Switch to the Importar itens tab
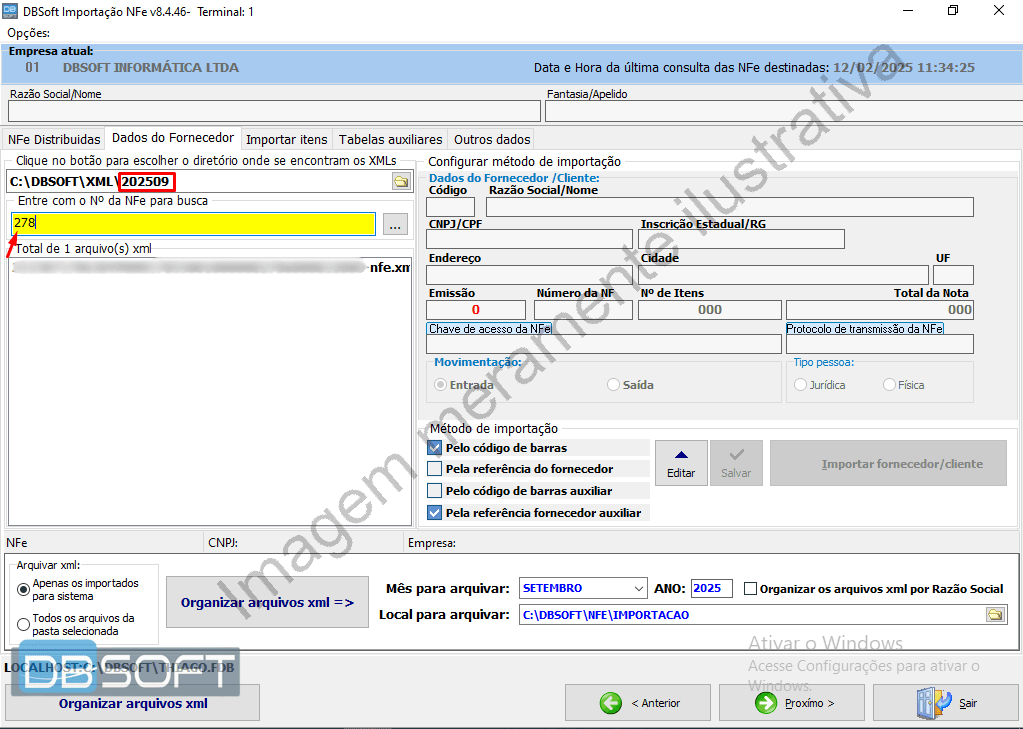 coord(286,139)
